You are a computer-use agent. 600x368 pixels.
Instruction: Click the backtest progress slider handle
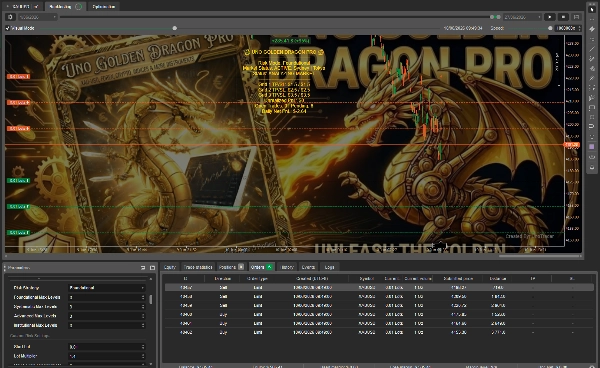(174, 28)
